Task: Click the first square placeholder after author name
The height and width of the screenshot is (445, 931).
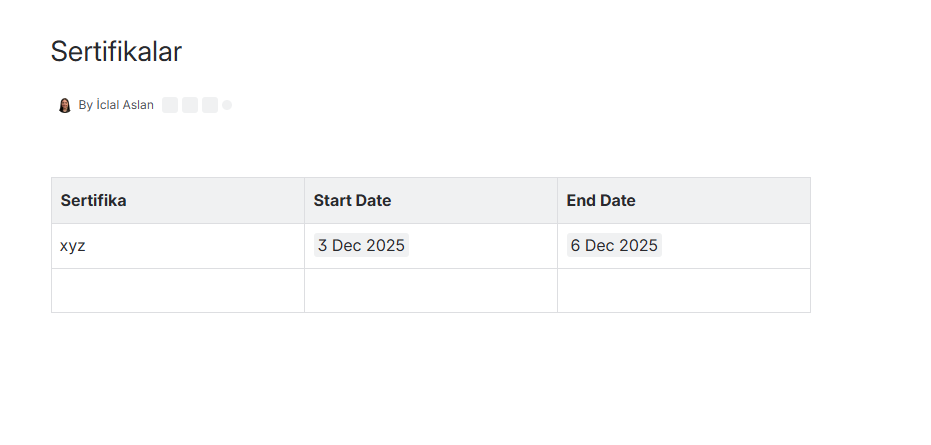Action: pyautogui.click(x=170, y=105)
